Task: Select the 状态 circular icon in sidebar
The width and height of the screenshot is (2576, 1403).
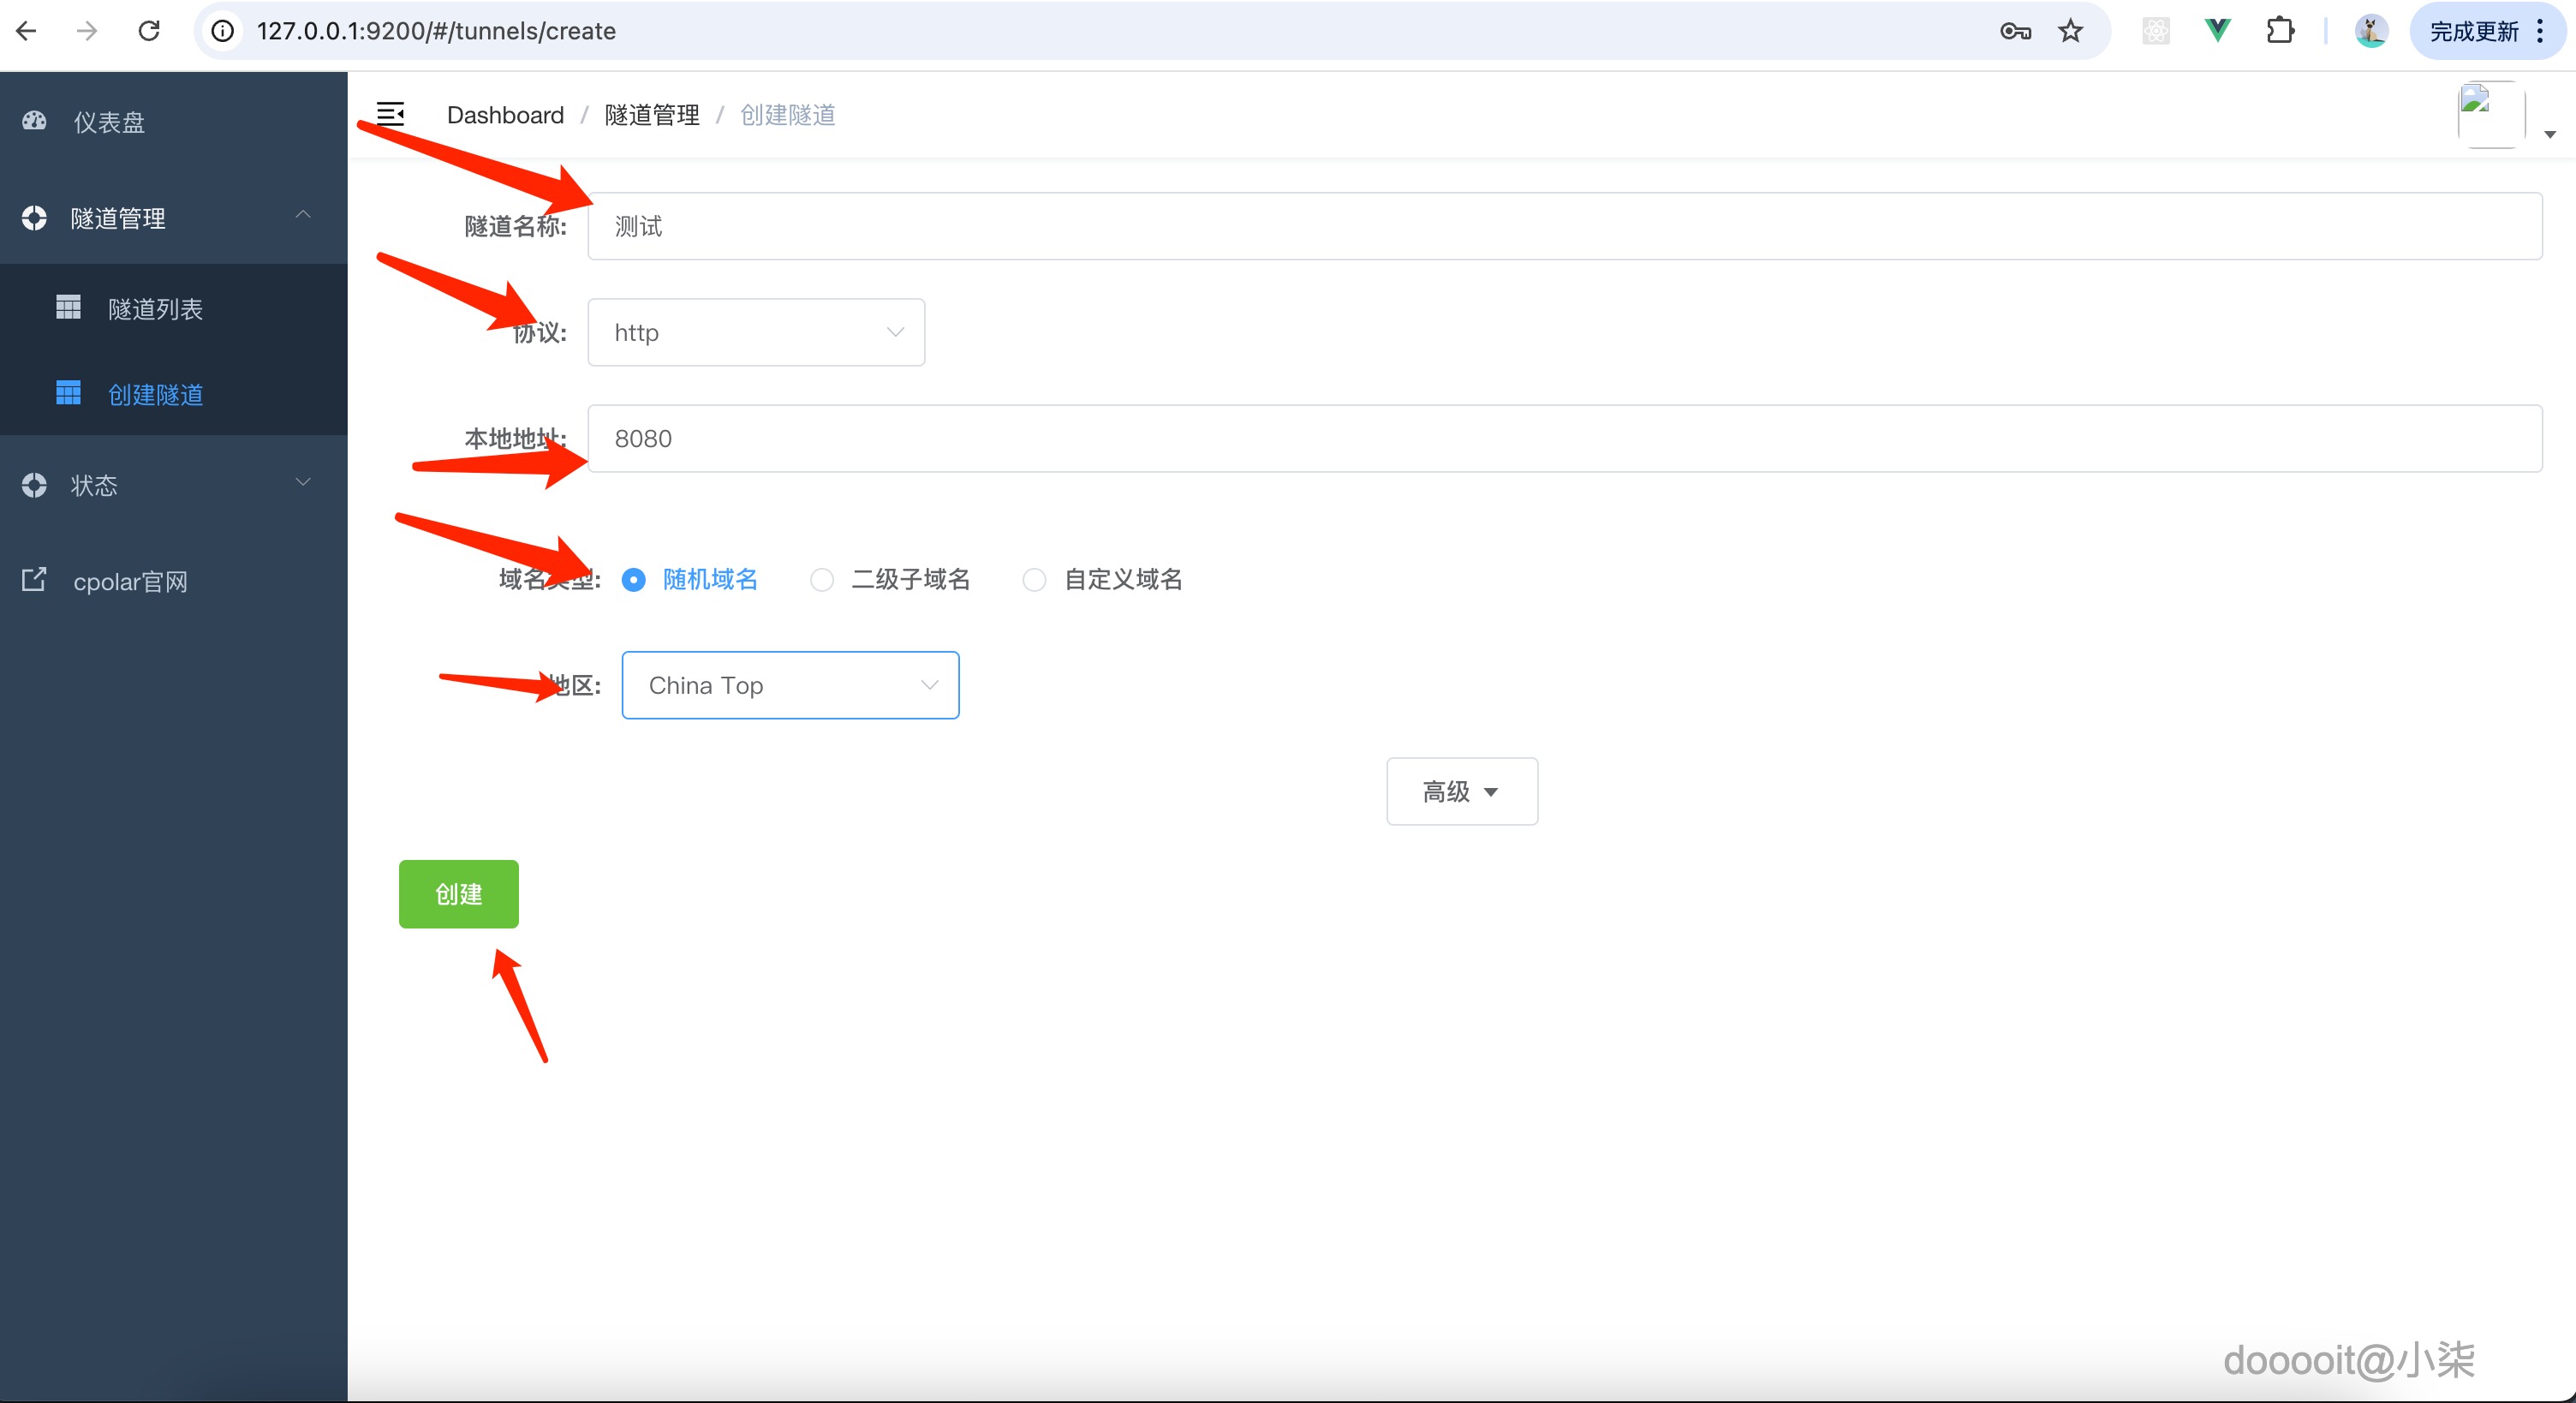Action: pyautogui.click(x=33, y=484)
